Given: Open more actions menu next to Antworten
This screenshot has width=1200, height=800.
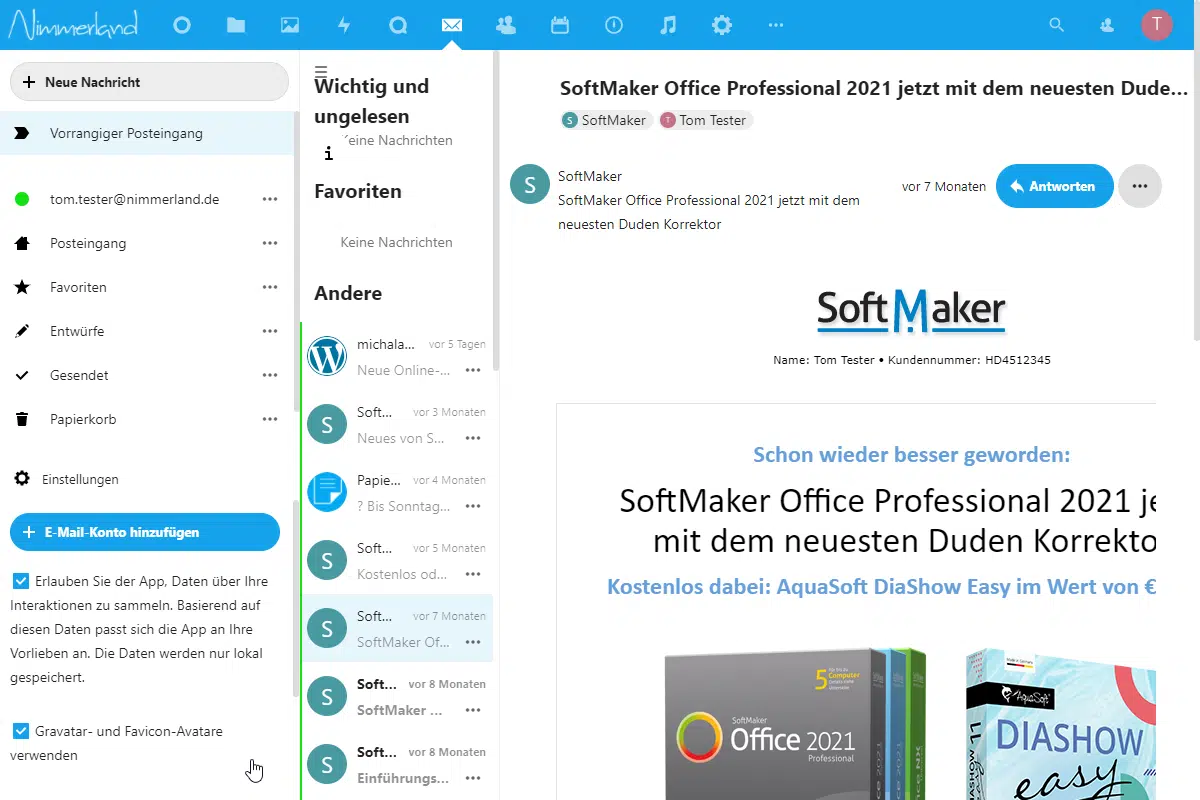Looking at the screenshot, I should (x=1140, y=186).
